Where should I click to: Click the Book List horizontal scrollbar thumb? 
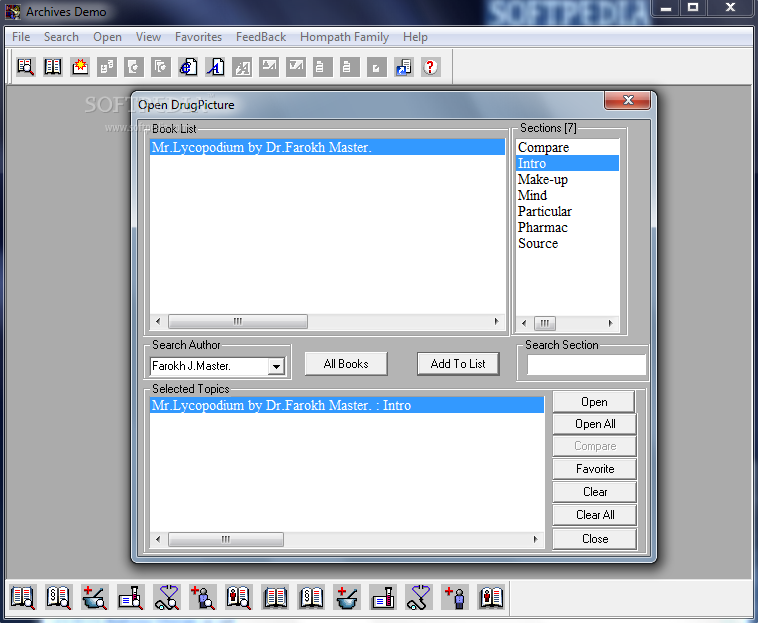coord(237,321)
